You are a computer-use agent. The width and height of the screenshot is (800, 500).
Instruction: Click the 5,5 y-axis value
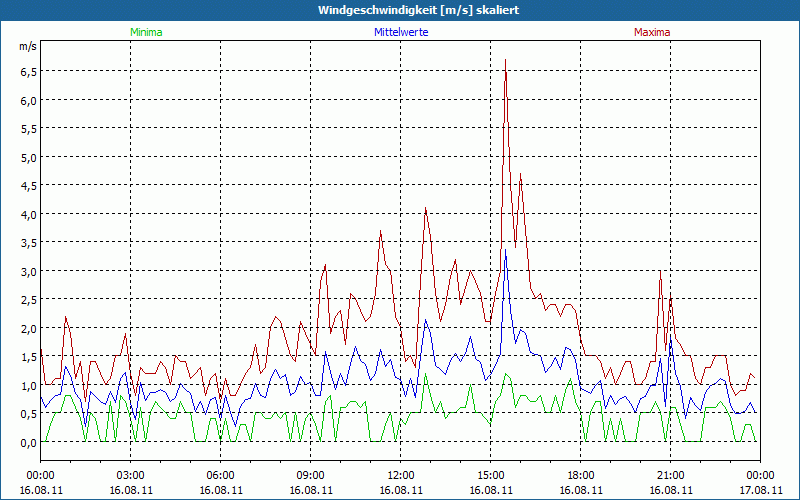pyautogui.click(x=29, y=129)
